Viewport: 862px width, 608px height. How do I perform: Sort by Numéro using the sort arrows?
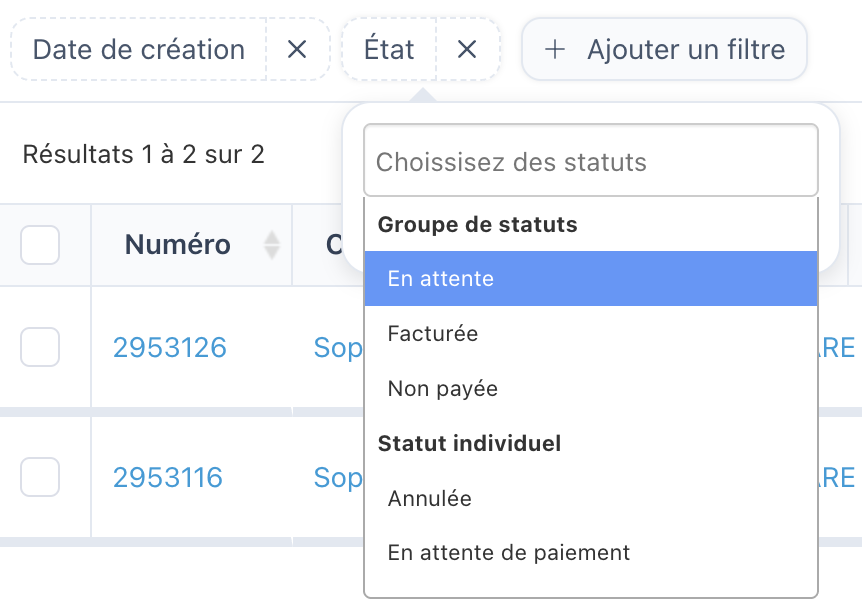pyautogui.click(x=272, y=245)
